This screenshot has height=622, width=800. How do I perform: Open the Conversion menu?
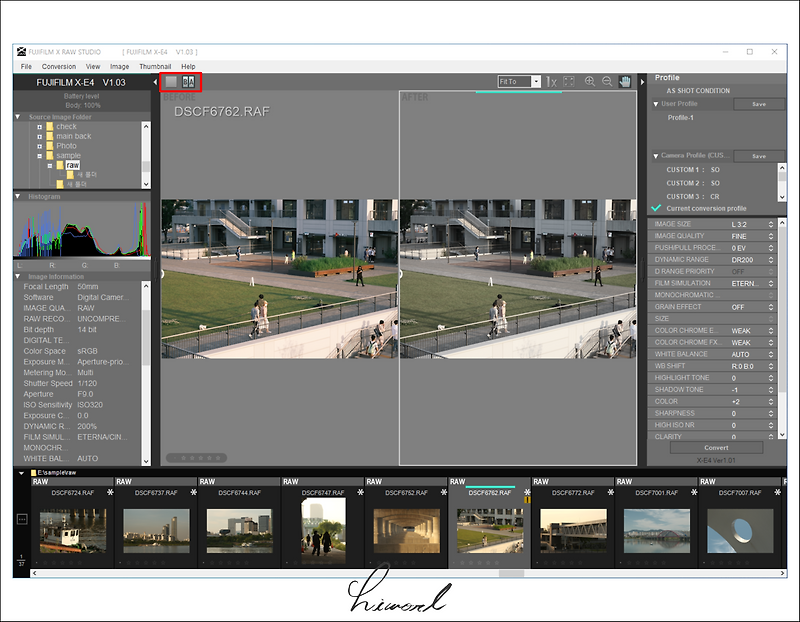(x=59, y=66)
